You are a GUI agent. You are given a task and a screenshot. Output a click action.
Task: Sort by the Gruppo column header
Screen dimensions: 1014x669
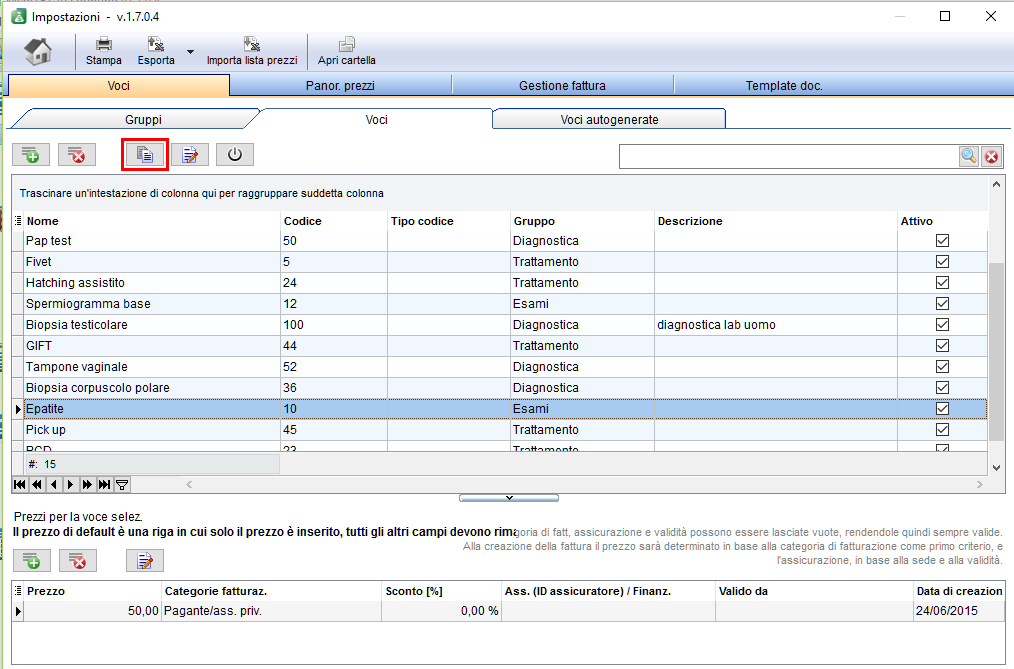coord(582,221)
